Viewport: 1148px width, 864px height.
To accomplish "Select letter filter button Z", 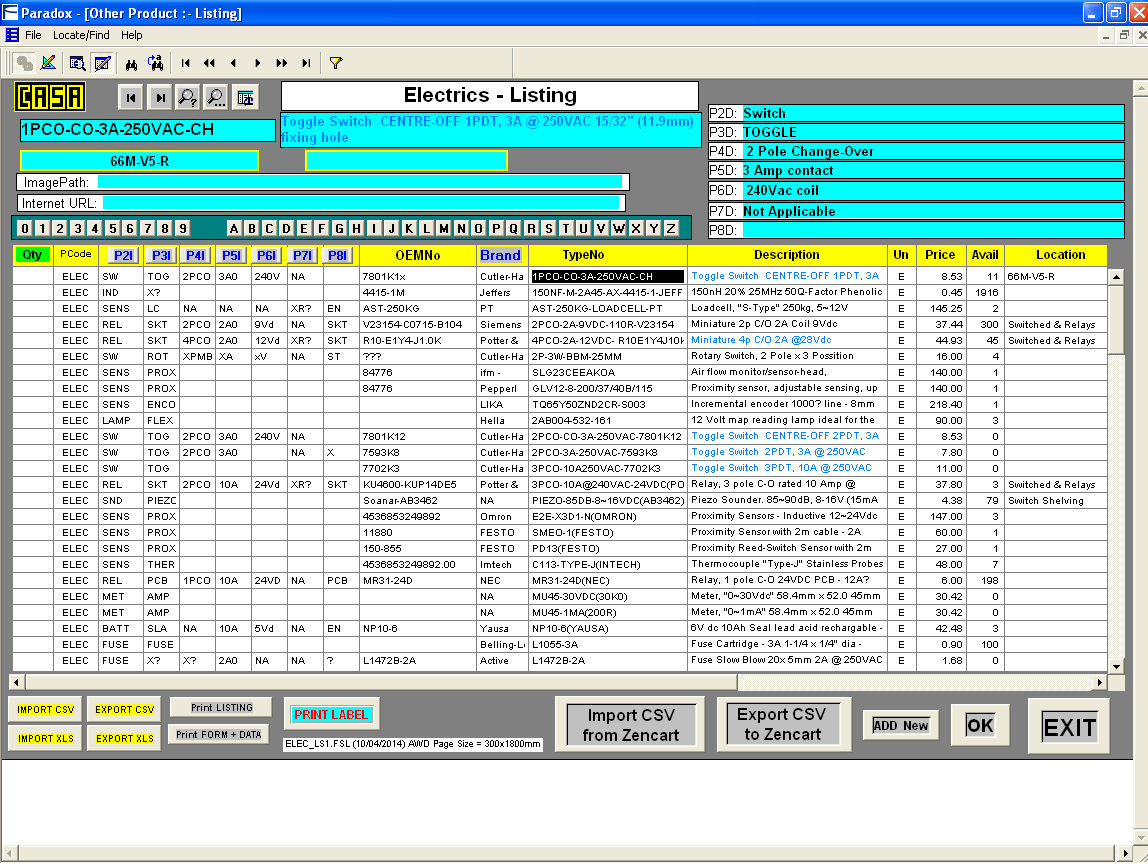I will pyautogui.click(x=671, y=228).
